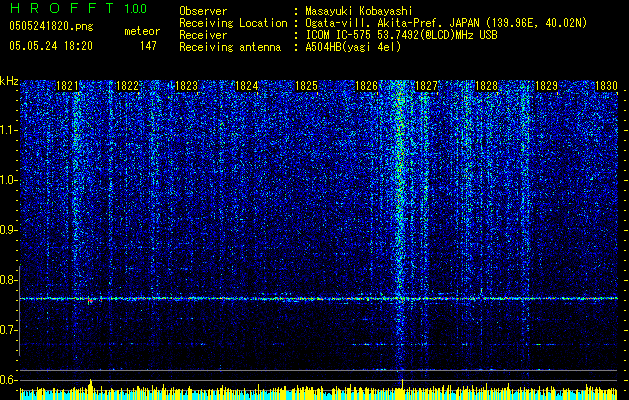629x400 pixels.
Task: Click the meteor label
Action: [142, 31]
